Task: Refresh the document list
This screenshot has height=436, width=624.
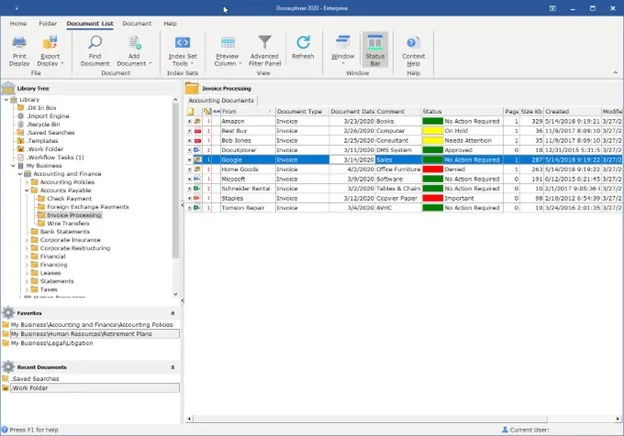Action: [303, 47]
